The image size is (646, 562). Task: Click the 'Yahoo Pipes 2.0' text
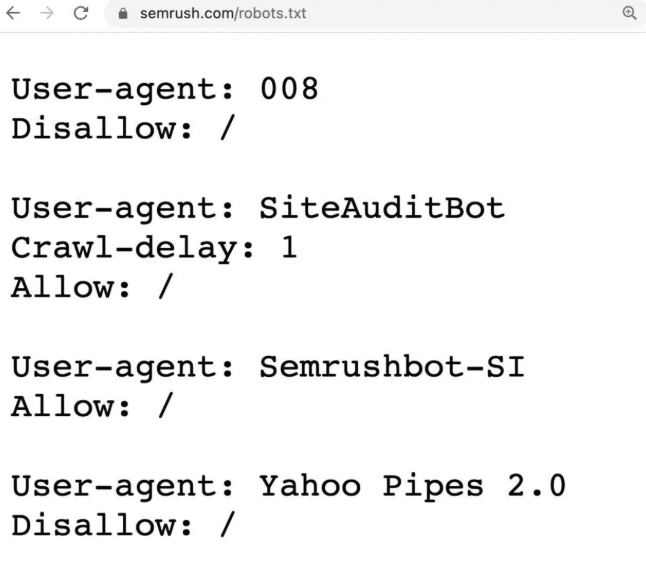pyautogui.click(x=412, y=487)
